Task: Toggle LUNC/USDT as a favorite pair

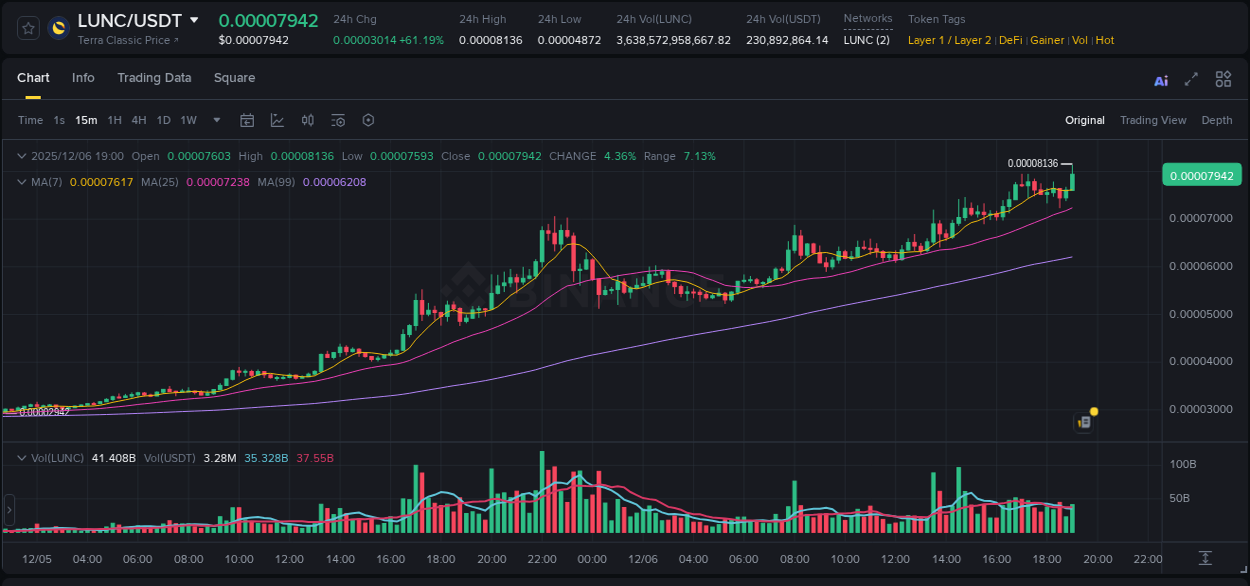Action: point(27,27)
